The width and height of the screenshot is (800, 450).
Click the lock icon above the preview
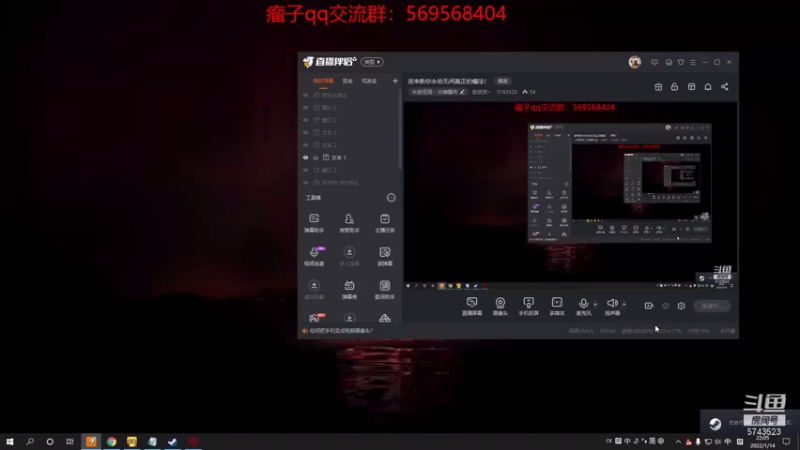coord(674,87)
